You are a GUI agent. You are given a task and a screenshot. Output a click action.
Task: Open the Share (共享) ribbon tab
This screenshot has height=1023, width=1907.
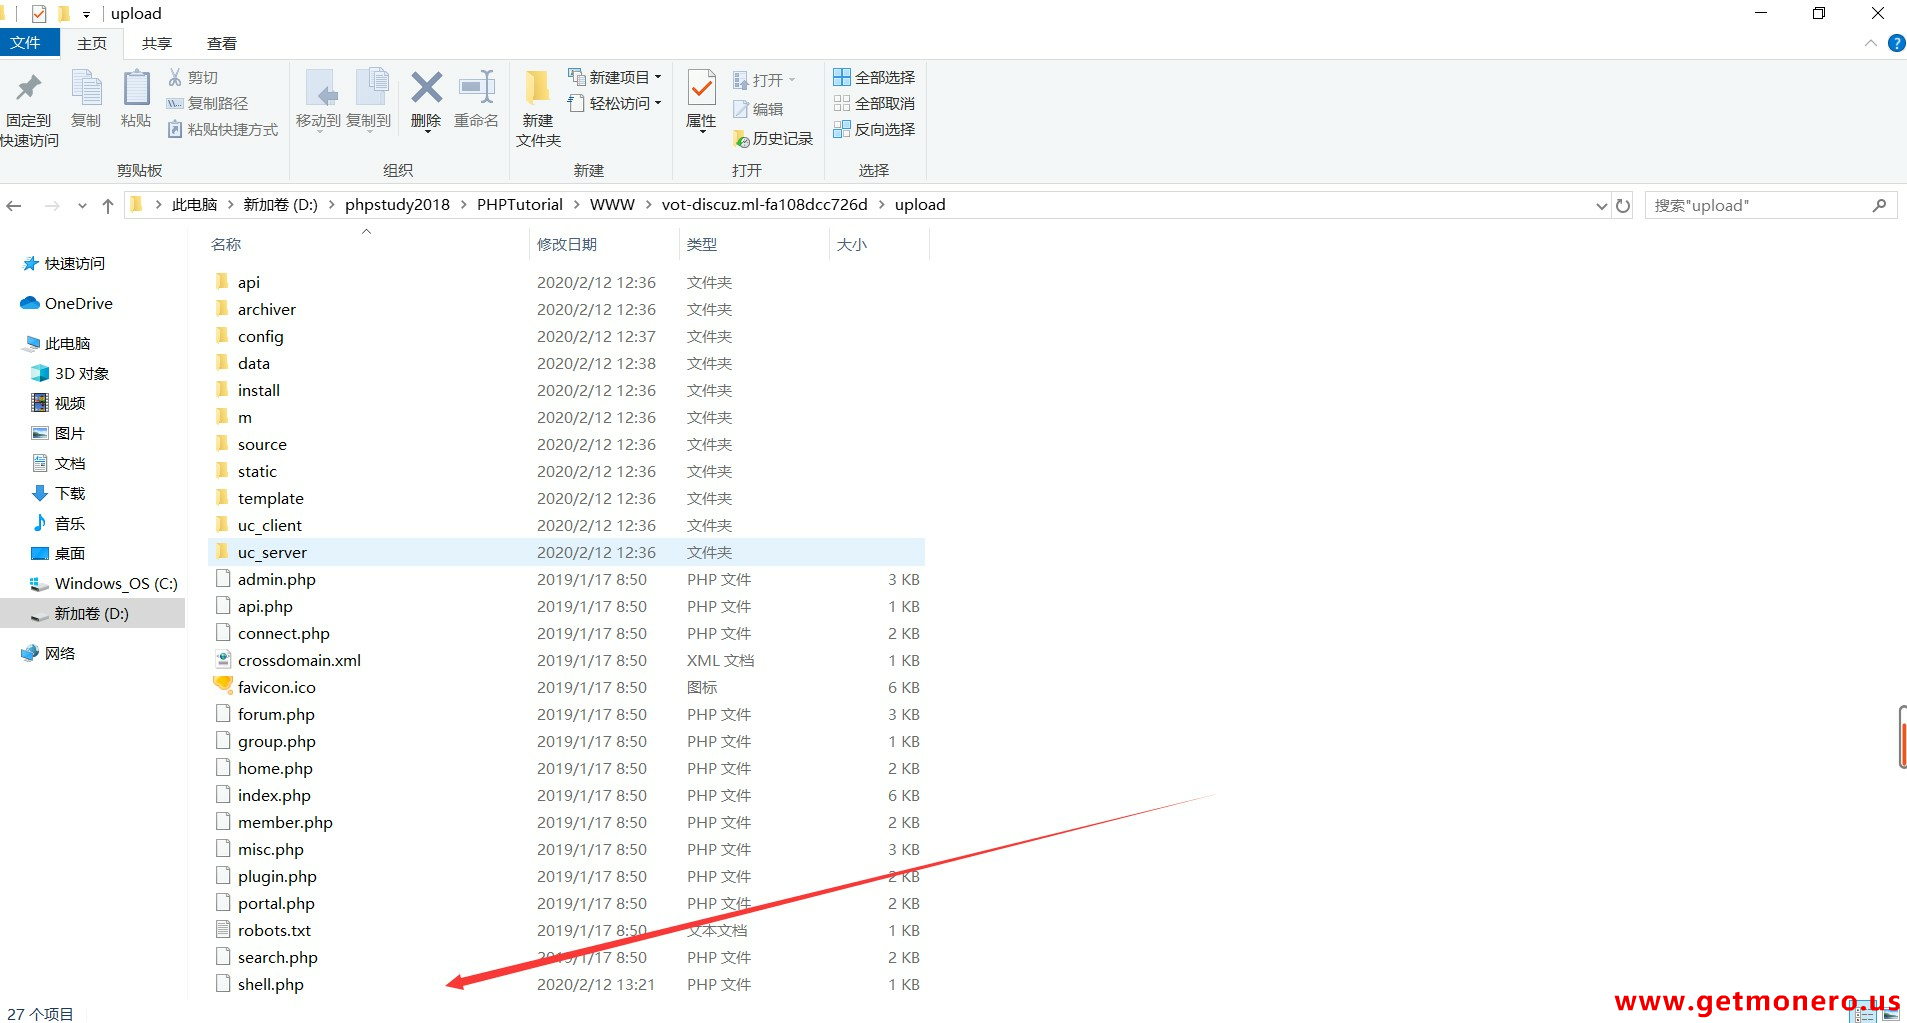[157, 43]
